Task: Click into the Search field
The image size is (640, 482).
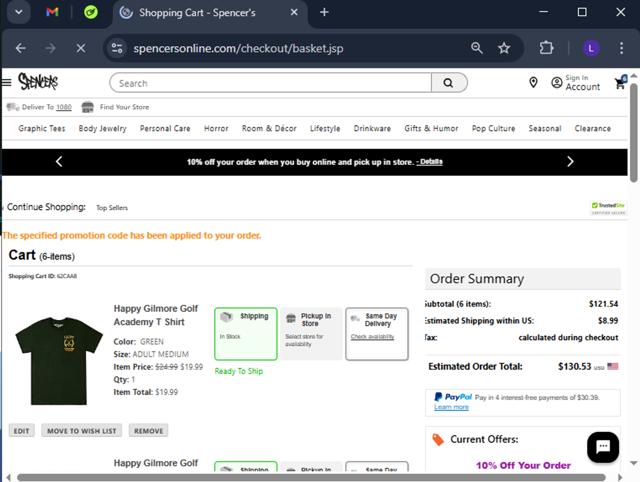Action: click(x=270, y=83)
